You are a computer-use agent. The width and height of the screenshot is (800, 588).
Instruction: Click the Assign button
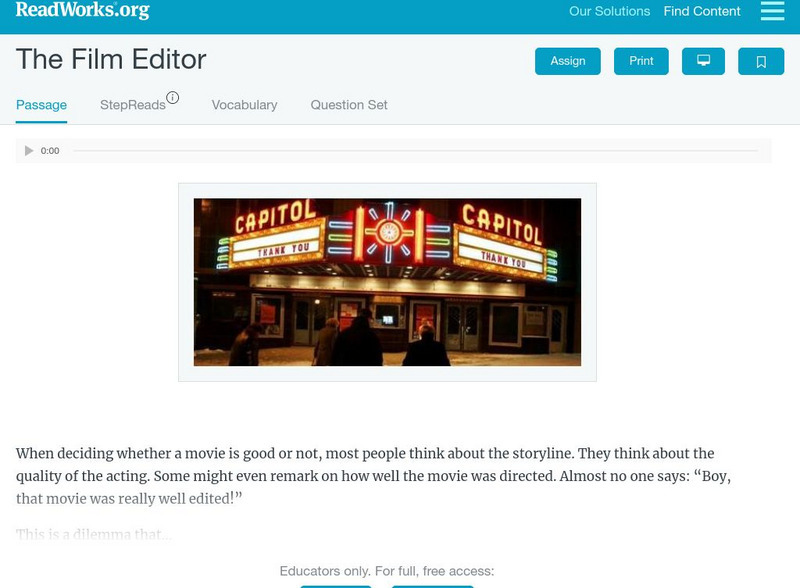pyautogui.click(x=567, y=61)
